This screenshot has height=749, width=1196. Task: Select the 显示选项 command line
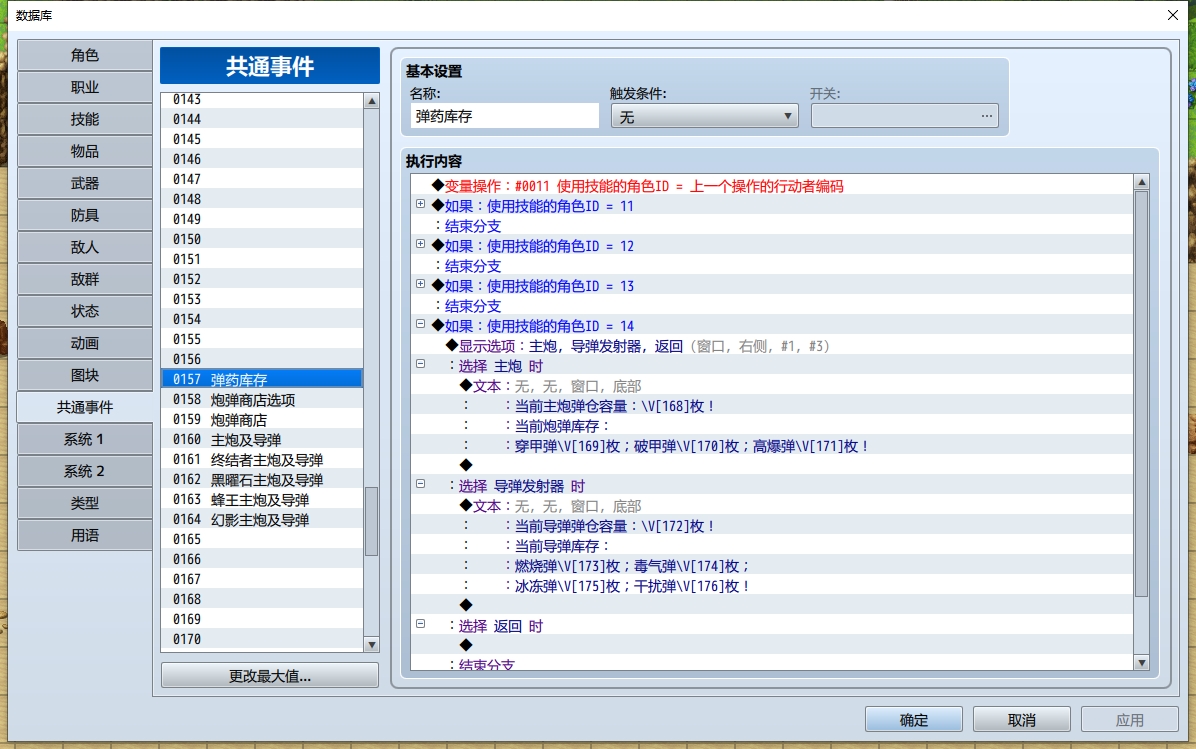click(x=771, y=346)
